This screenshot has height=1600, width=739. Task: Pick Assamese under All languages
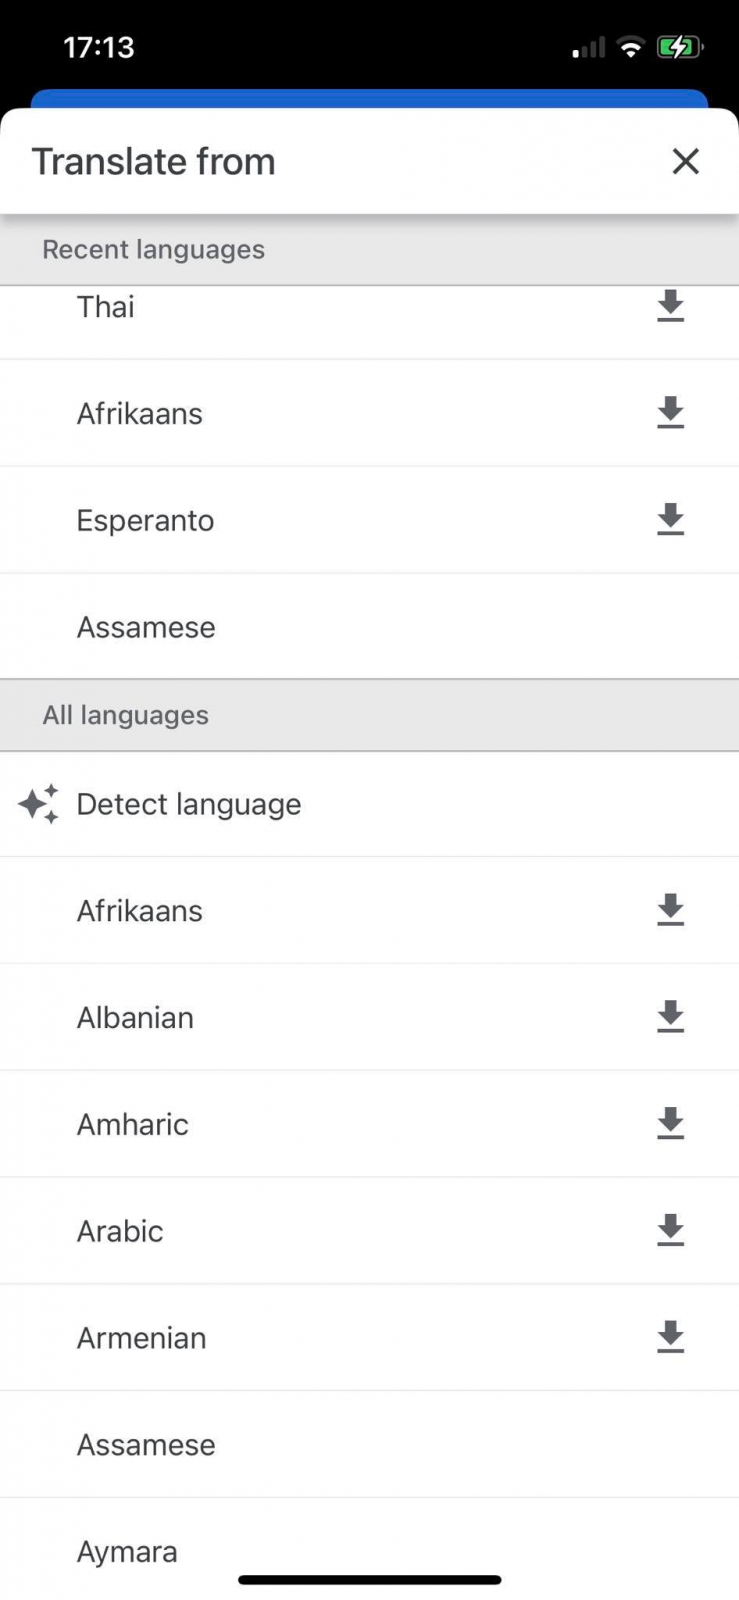(x=146, y=1445)
